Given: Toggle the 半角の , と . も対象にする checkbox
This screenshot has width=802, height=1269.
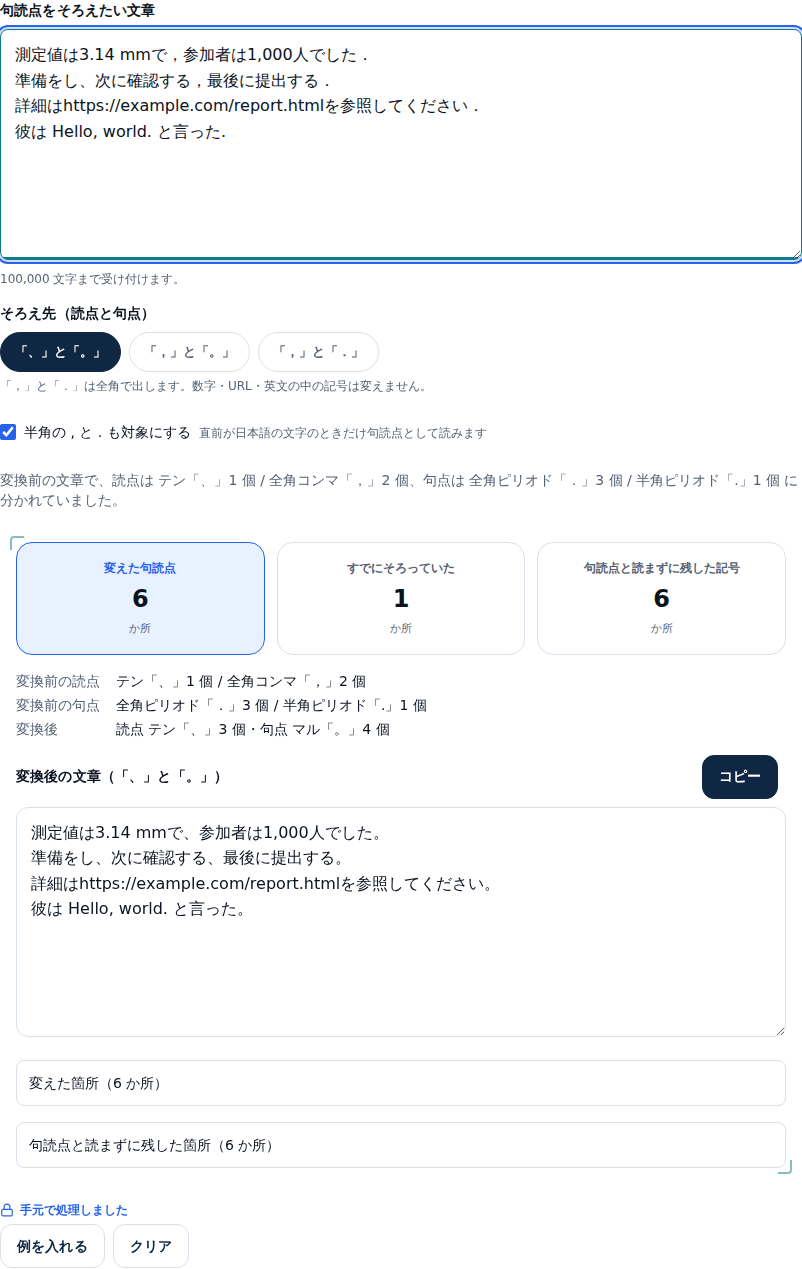Looking at the screenshot, I should [8, 432].
